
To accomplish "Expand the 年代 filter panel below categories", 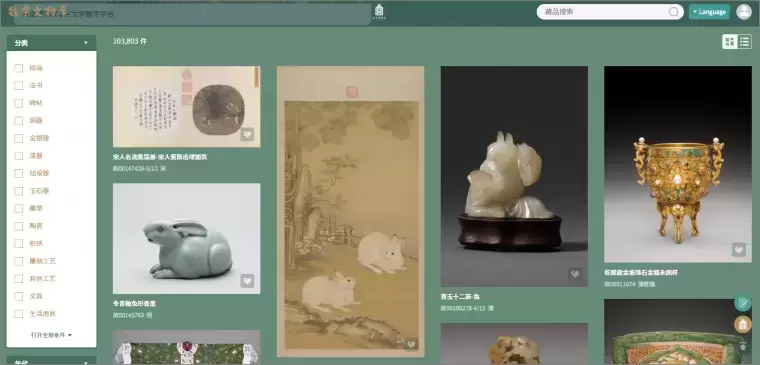I will (51, 361).
